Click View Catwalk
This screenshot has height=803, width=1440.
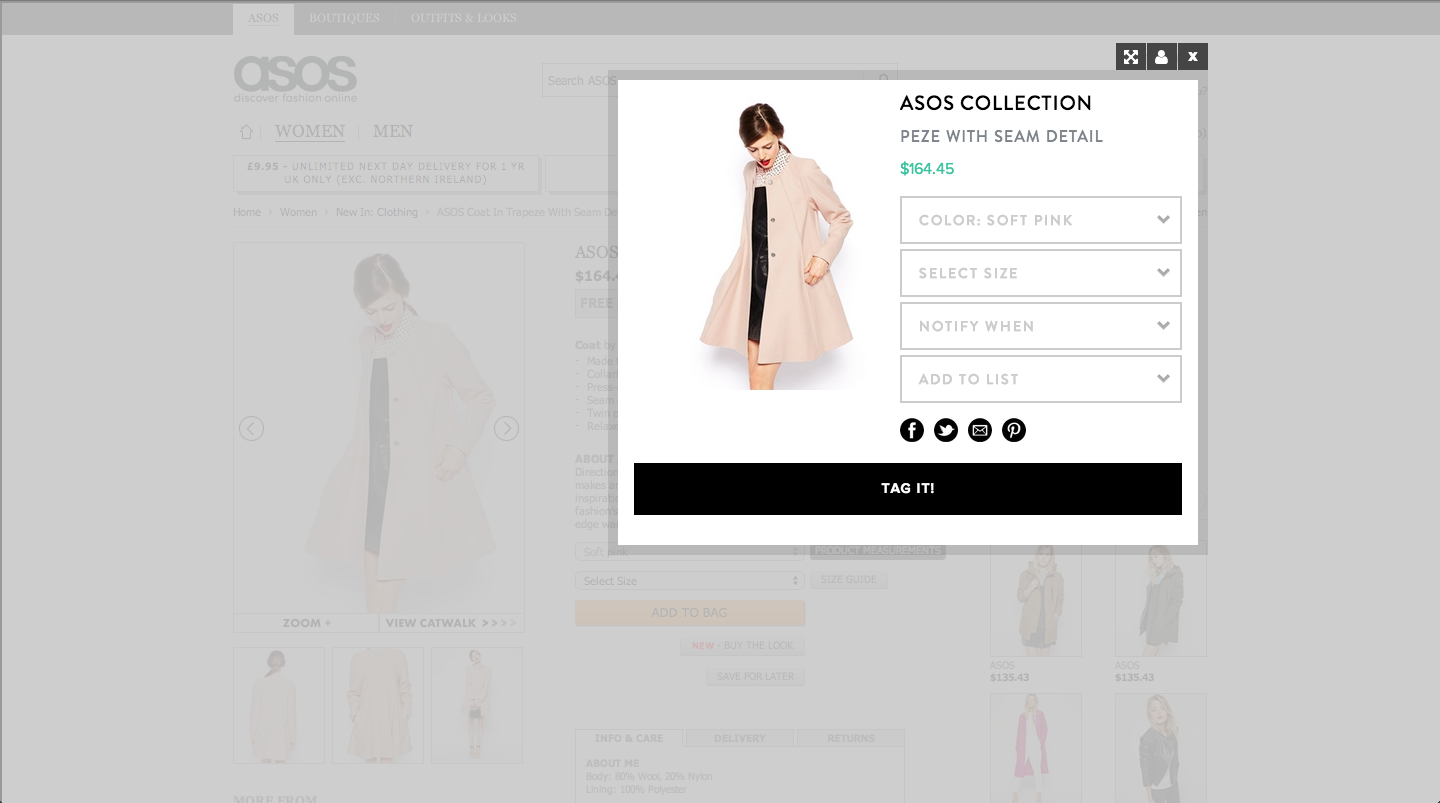(x=452, y=623)
